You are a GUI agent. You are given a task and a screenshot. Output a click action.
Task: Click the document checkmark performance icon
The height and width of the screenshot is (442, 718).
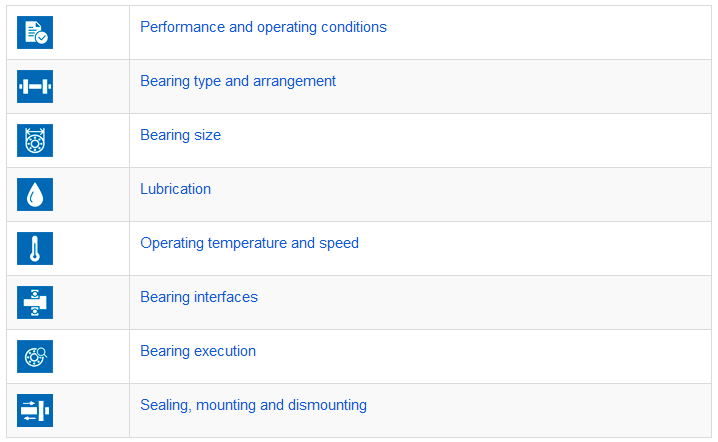click(x=35, y=33)
